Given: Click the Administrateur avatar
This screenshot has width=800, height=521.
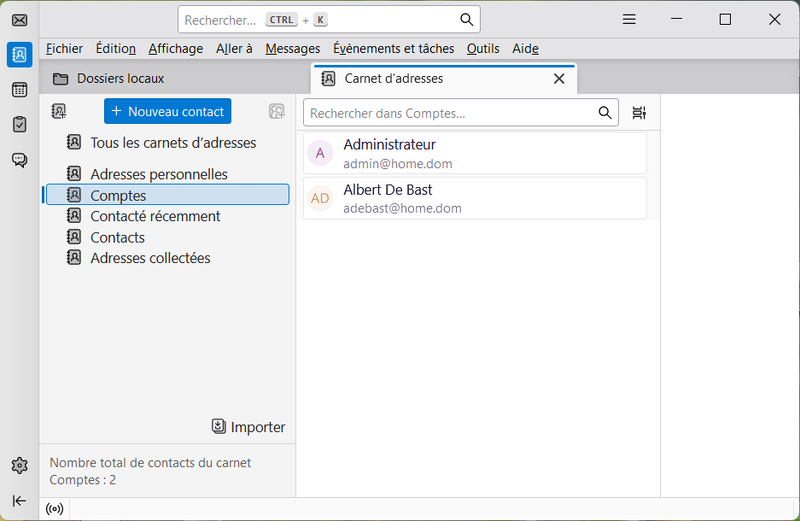Looking at the screenshot, I should (x=320, y=153).
